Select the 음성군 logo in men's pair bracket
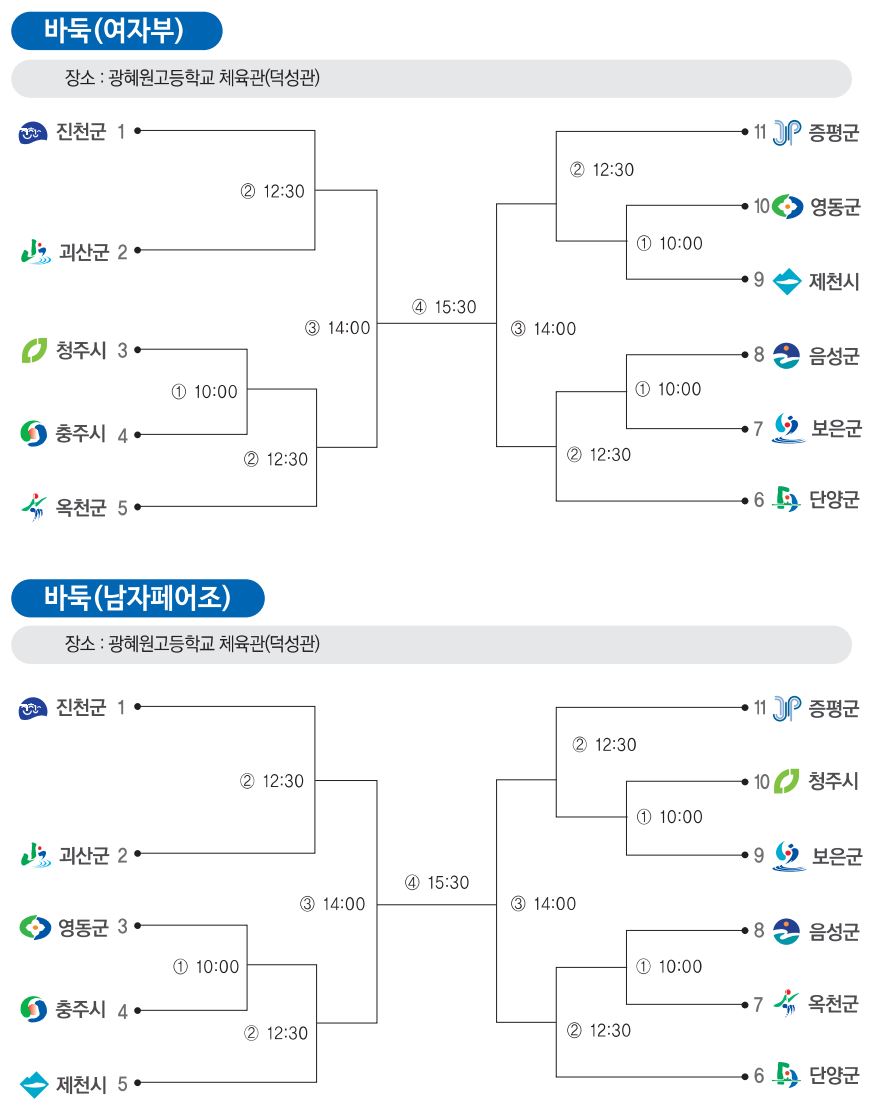This screenshot has width=878, height=1116. (x=786, y=932)
